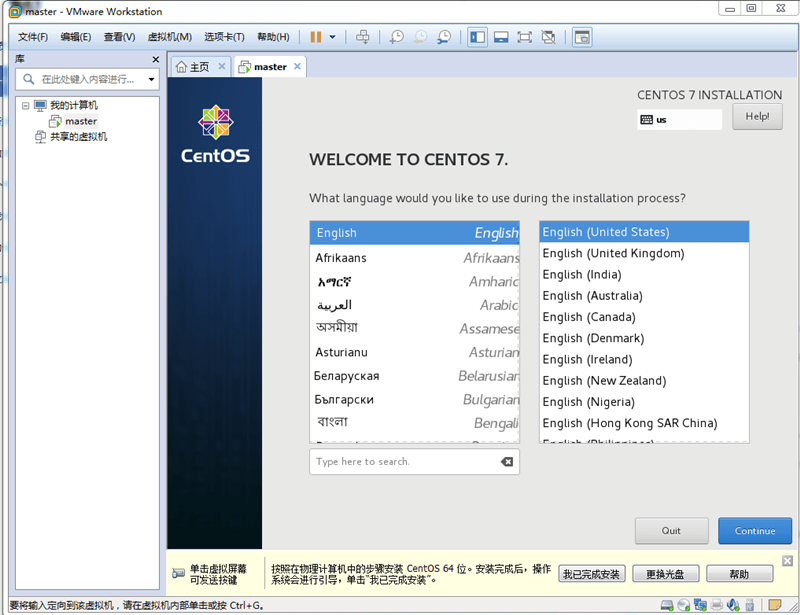800x615 pixels.
Task: Choose English (Nigeria) locale
Action: click(644, 402)
